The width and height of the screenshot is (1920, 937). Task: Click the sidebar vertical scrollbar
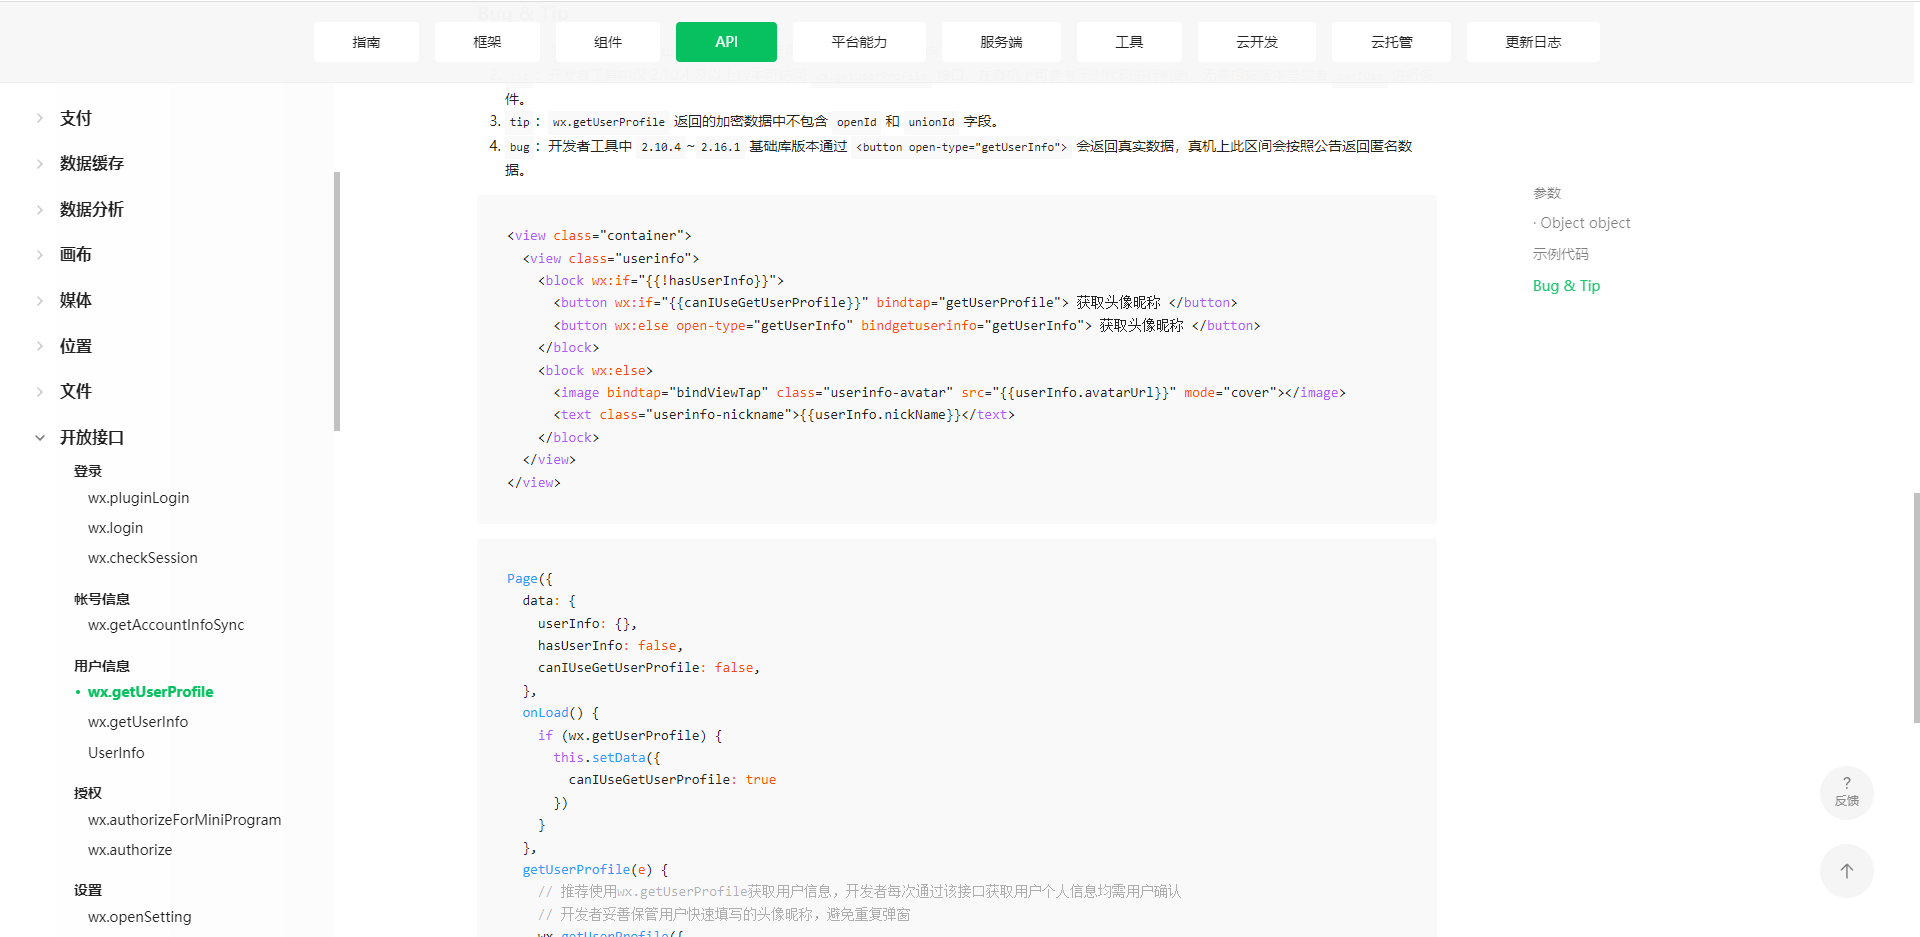tap(337, 301)
